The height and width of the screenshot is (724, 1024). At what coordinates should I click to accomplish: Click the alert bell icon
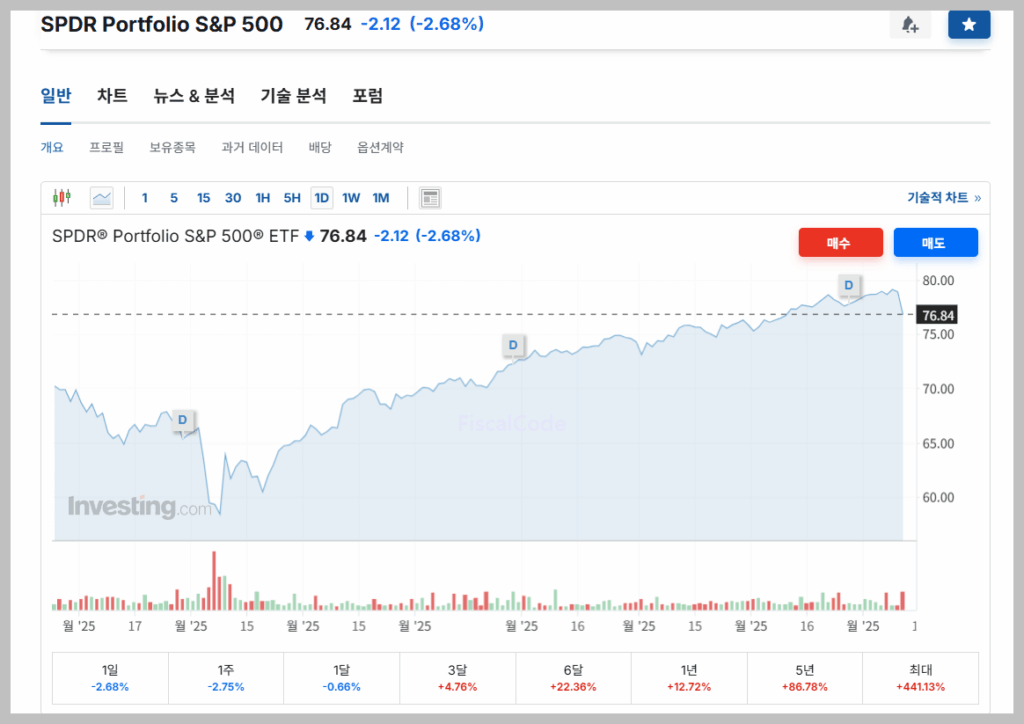click(x=910, y=25)
